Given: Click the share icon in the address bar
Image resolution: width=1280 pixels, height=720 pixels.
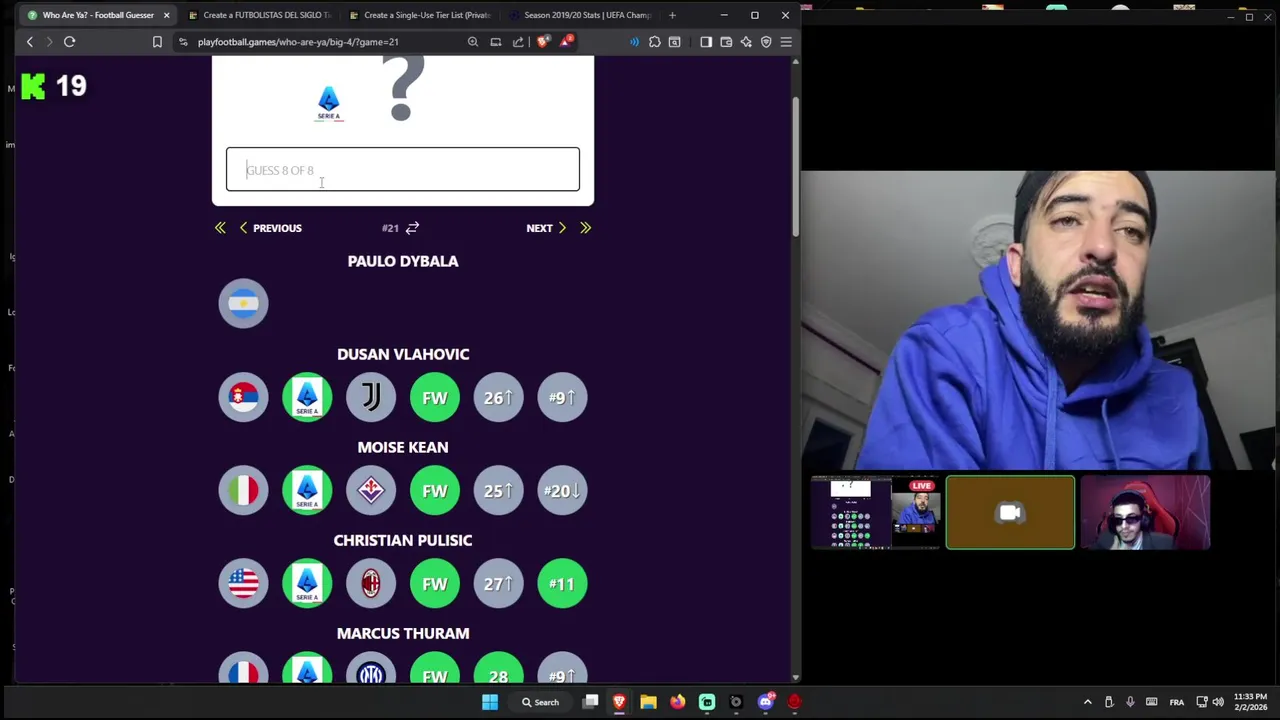Looking at the screenshot, I should pos(518,42).
